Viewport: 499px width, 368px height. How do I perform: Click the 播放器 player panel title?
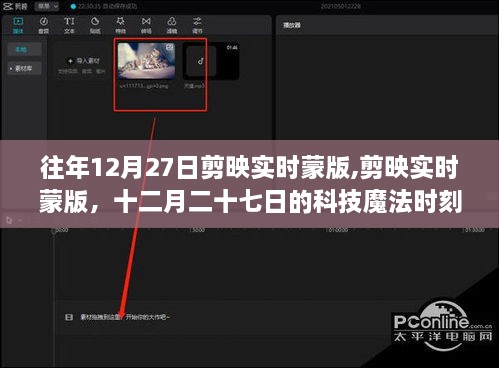click(292, 25)
